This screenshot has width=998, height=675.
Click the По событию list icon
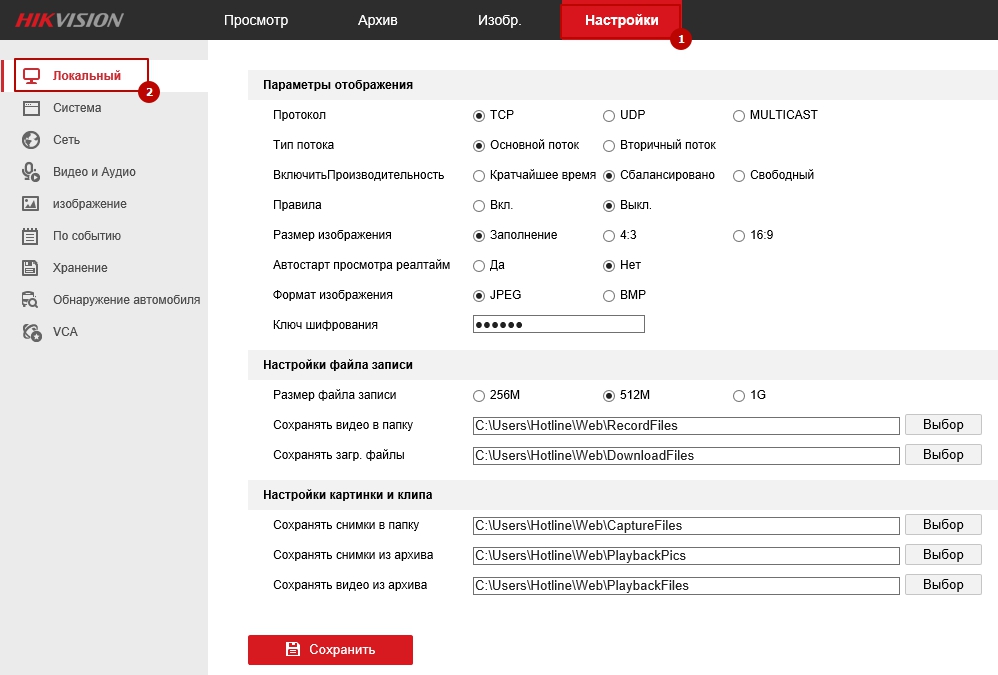point(31,236)
